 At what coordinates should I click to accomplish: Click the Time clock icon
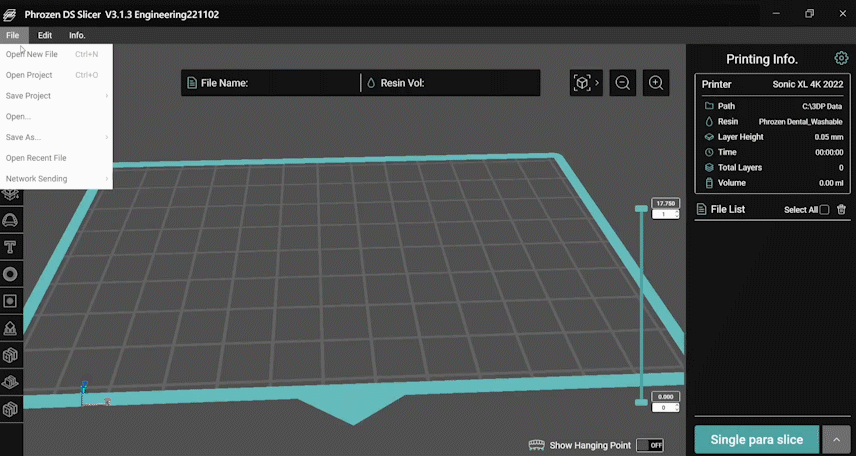point(709,152)
